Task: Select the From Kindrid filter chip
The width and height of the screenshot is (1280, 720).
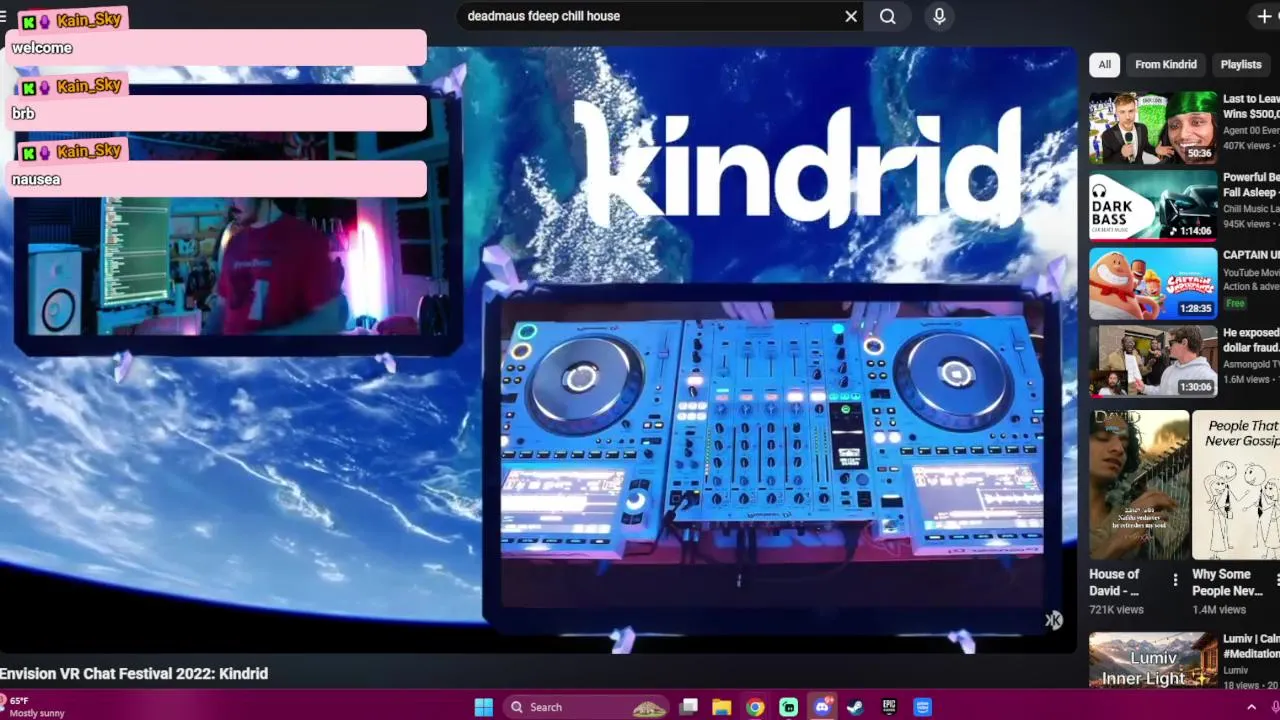Action: (x=1166, y=64)
